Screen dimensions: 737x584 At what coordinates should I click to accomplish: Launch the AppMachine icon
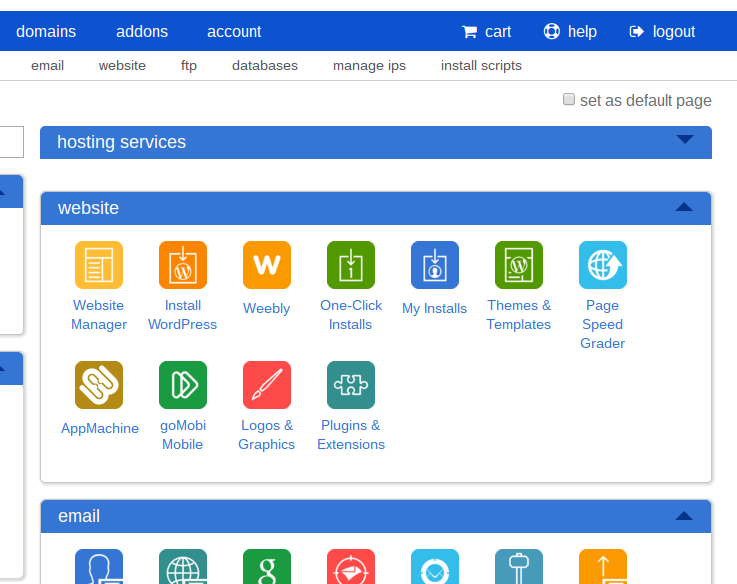tap(99, 385)
